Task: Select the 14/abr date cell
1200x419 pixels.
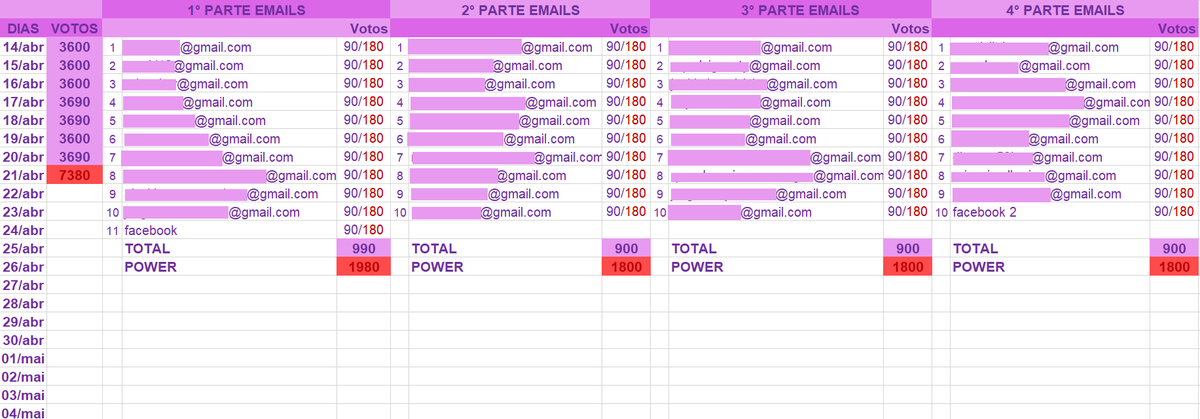Action: (x=23, y=47)
